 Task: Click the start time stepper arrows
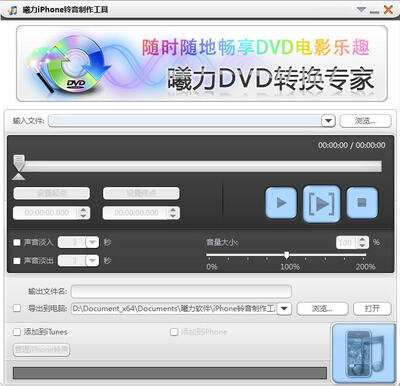tap(83, 213)
